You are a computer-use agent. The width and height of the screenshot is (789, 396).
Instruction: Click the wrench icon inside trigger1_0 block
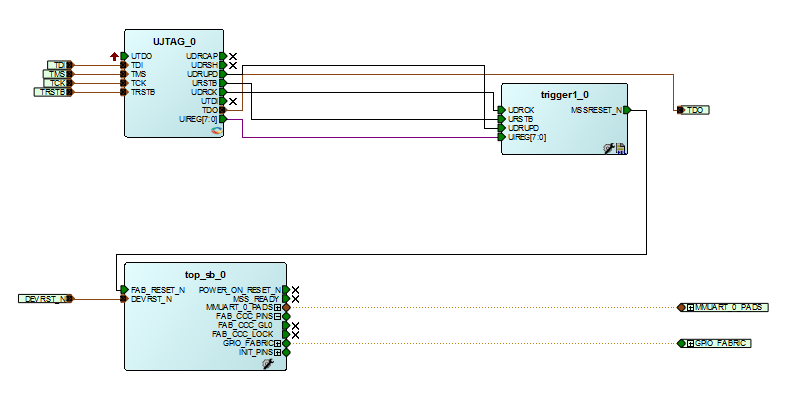pos(609,148)
